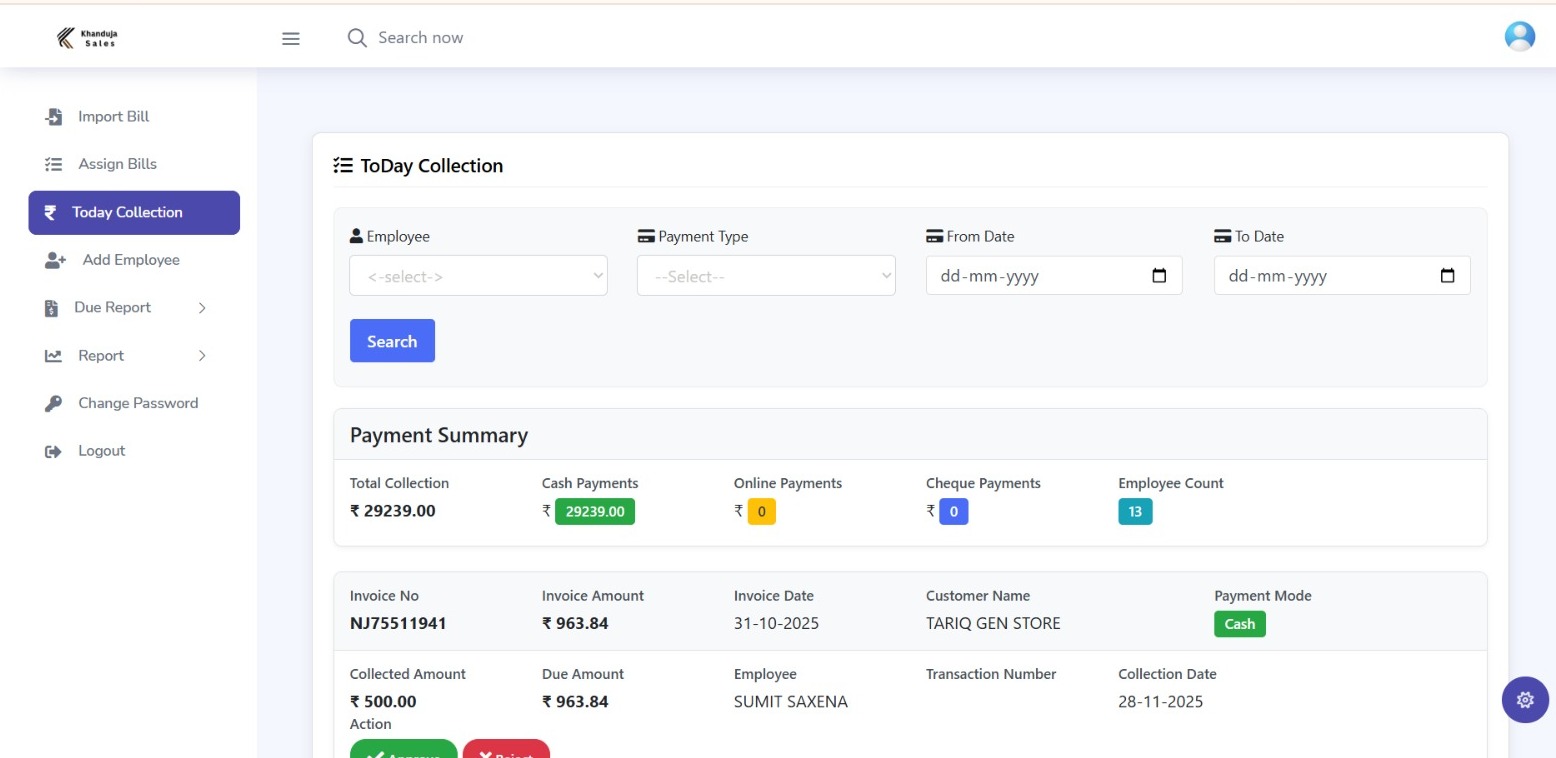Open the Payment Type dropdown
This screenshot has width=1556, height=758.
(766, 276)
